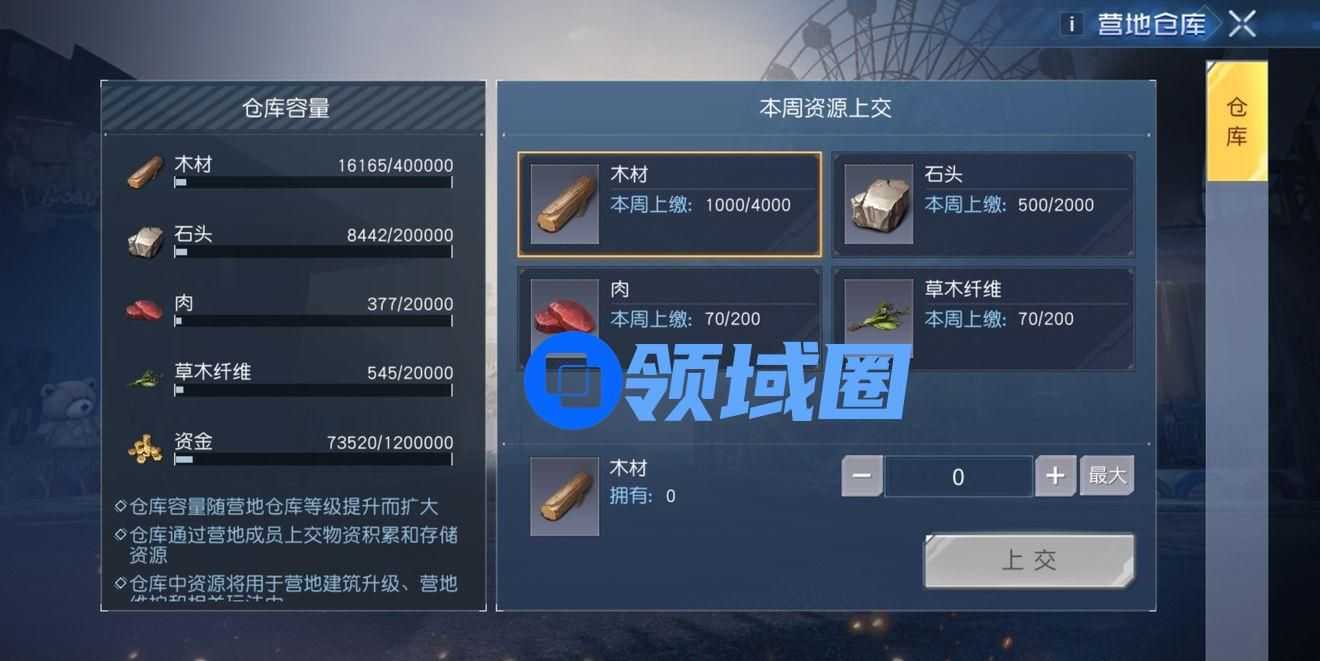The height and width of the screenshot is (661, 1320).
Task: Select the 肉 meat resource card
Action: (670, 317)
